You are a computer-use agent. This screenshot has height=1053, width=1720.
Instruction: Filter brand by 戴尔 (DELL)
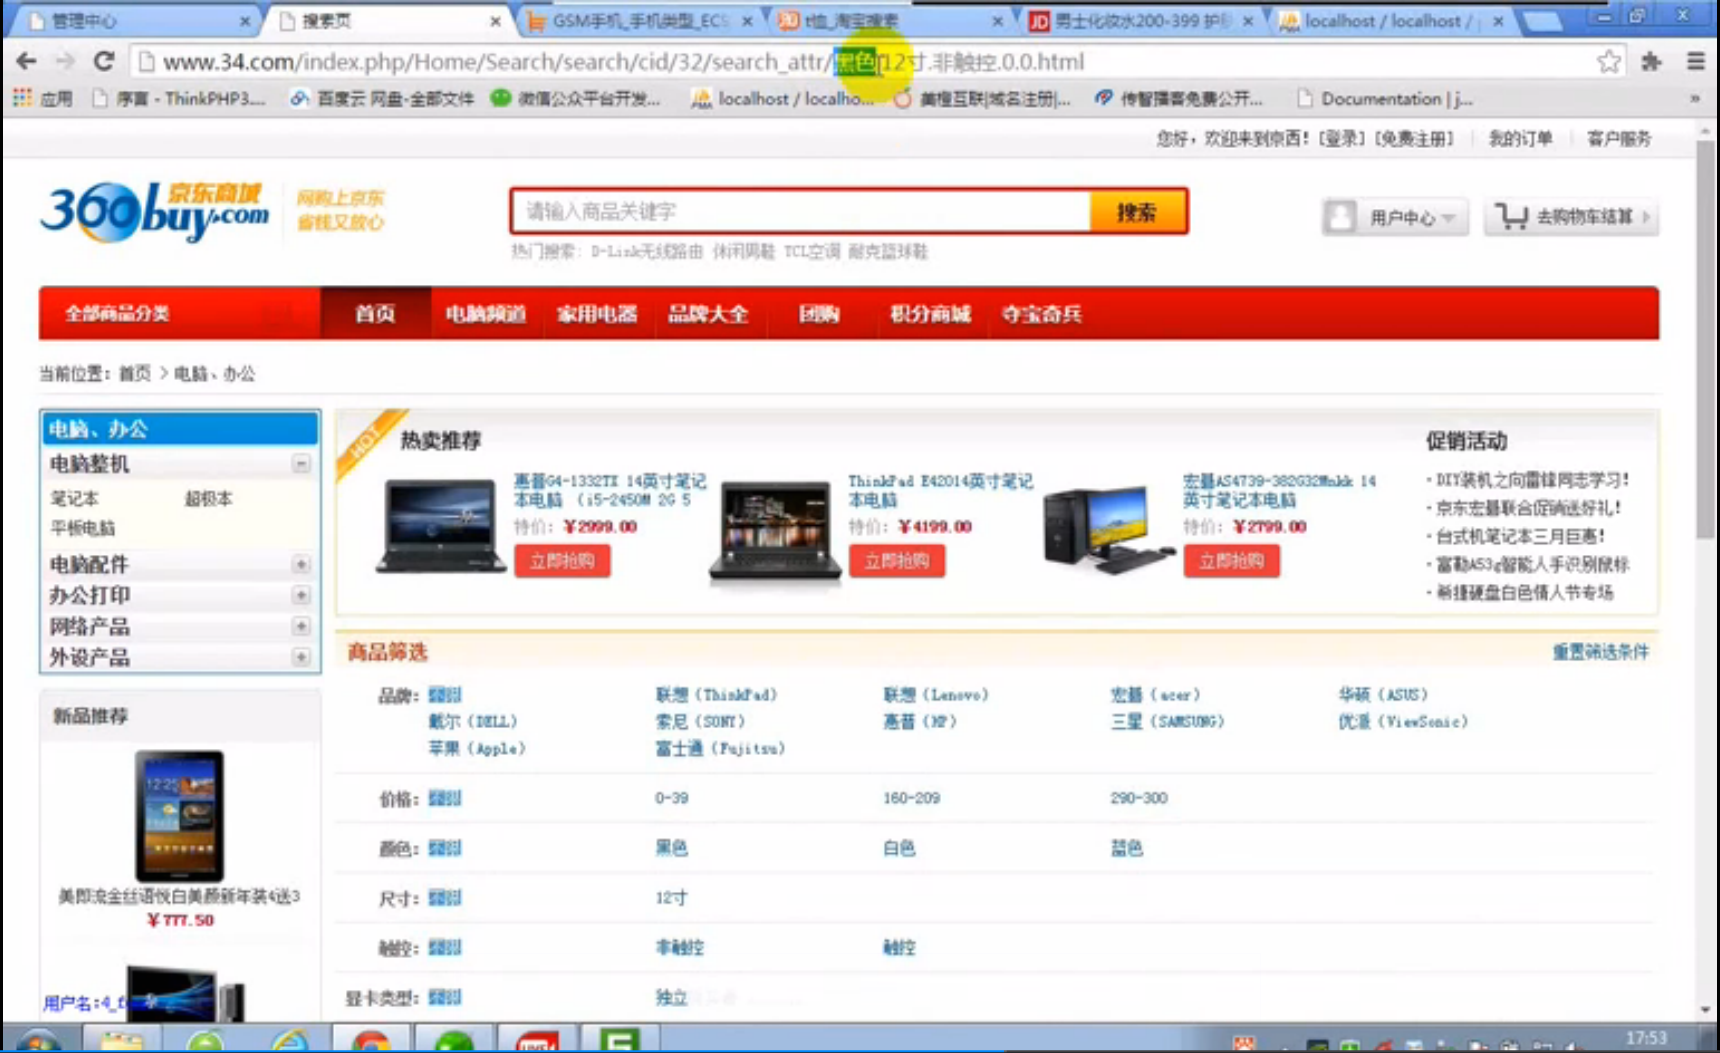click(473, 722)
